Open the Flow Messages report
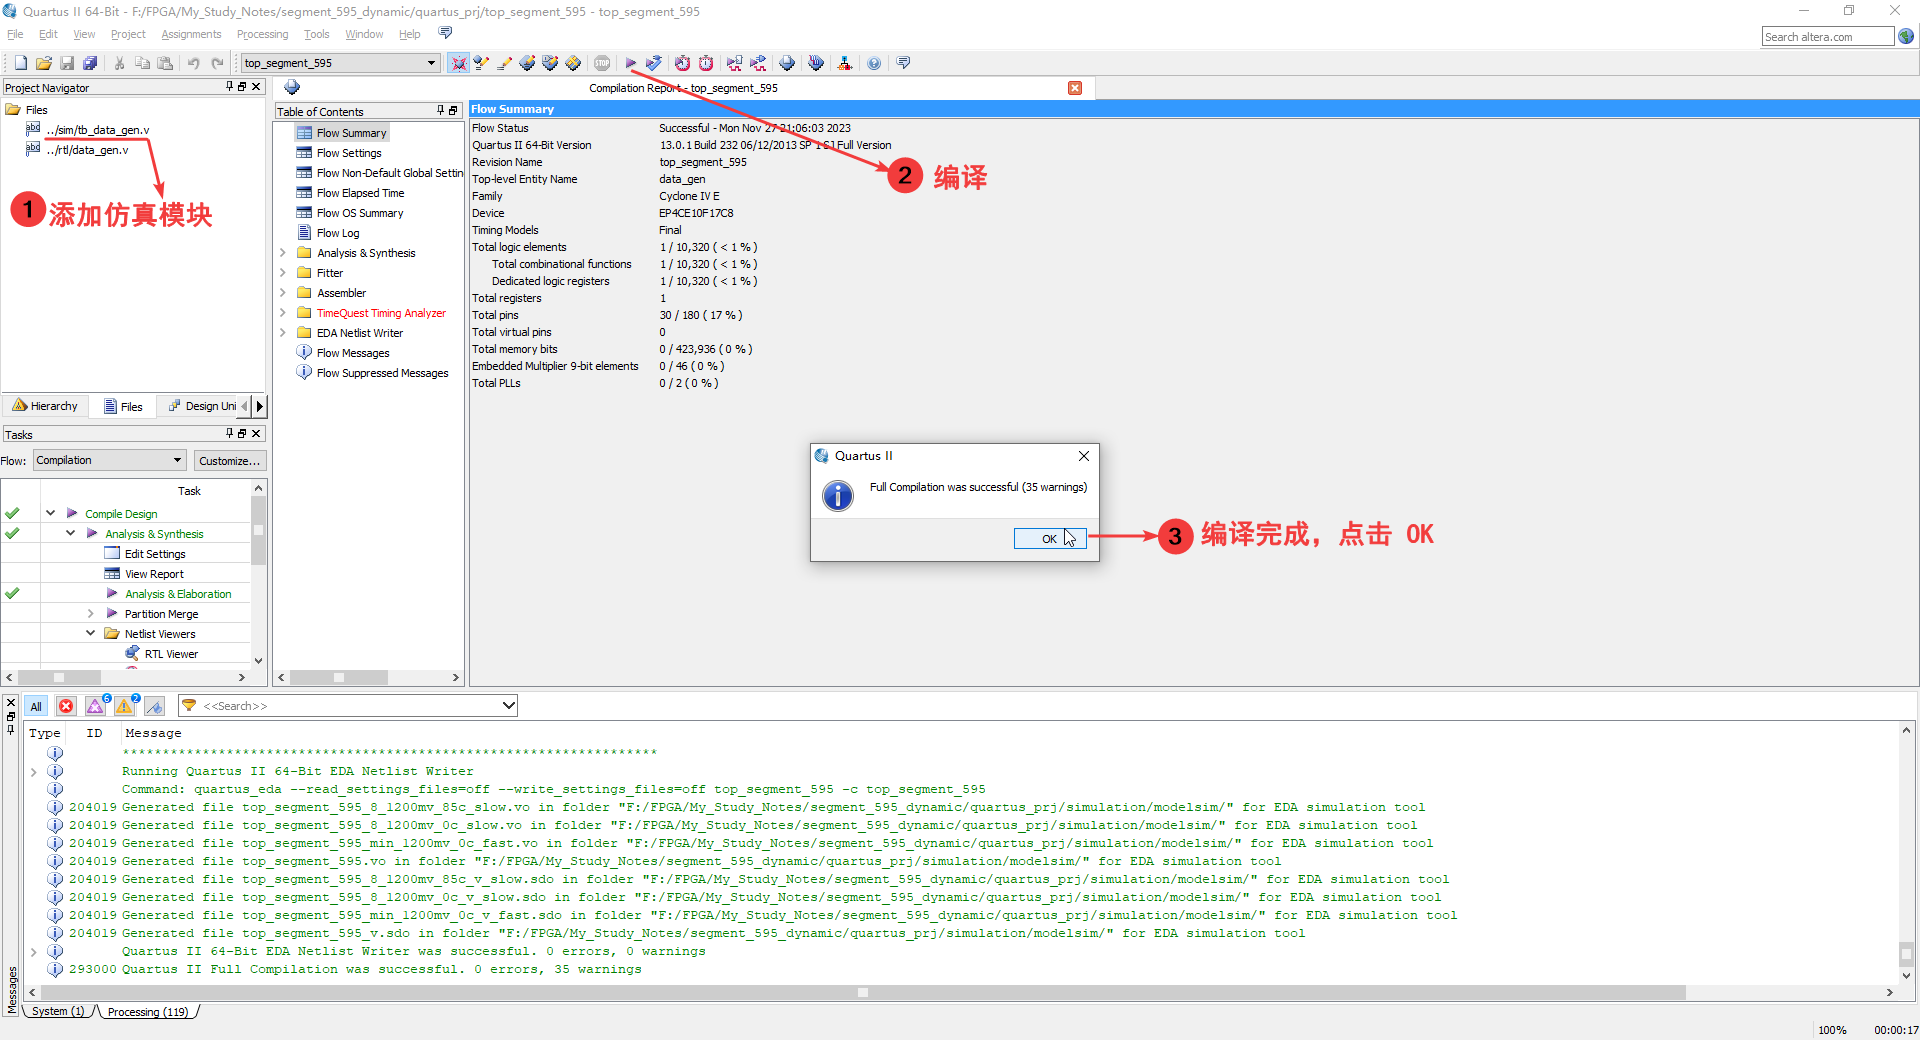Viewport: 1920px width, 1040px height. point(353,353)
